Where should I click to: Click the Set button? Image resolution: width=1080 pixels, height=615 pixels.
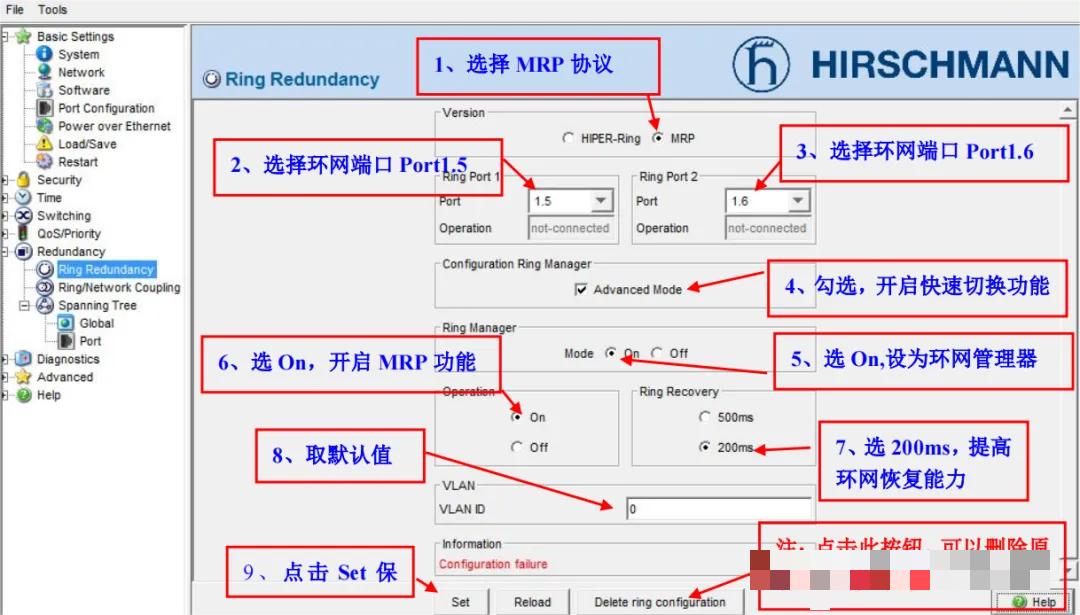point(460,602)
